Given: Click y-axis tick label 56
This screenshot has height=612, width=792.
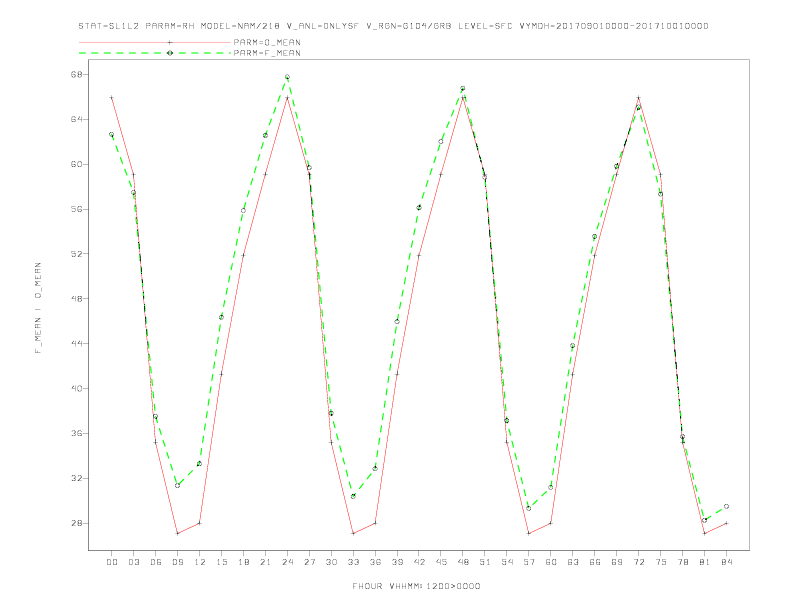Looking at the screenshot, I should pos(76,209).
